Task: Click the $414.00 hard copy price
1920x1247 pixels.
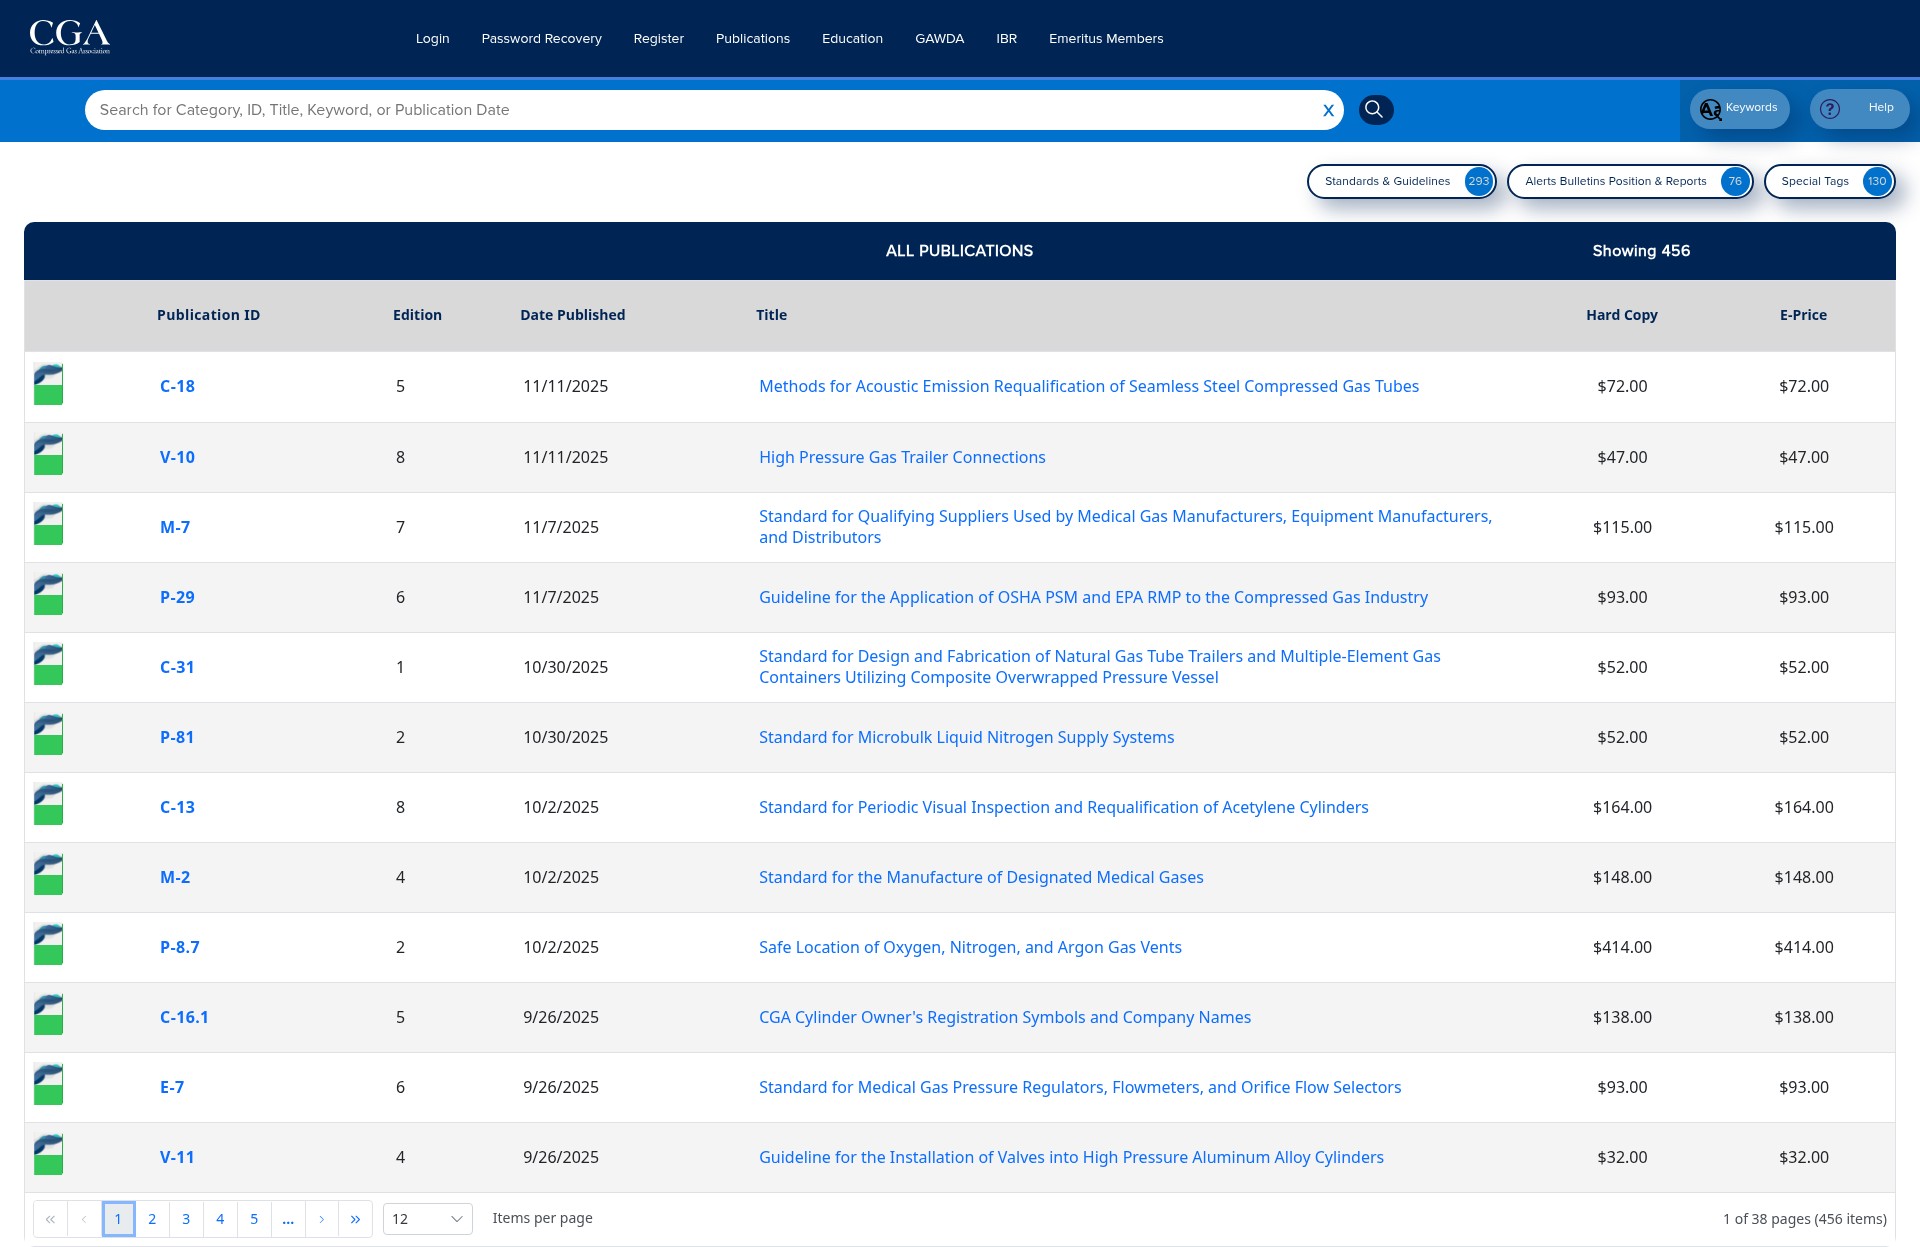Action: click(x=1622, y=947)
